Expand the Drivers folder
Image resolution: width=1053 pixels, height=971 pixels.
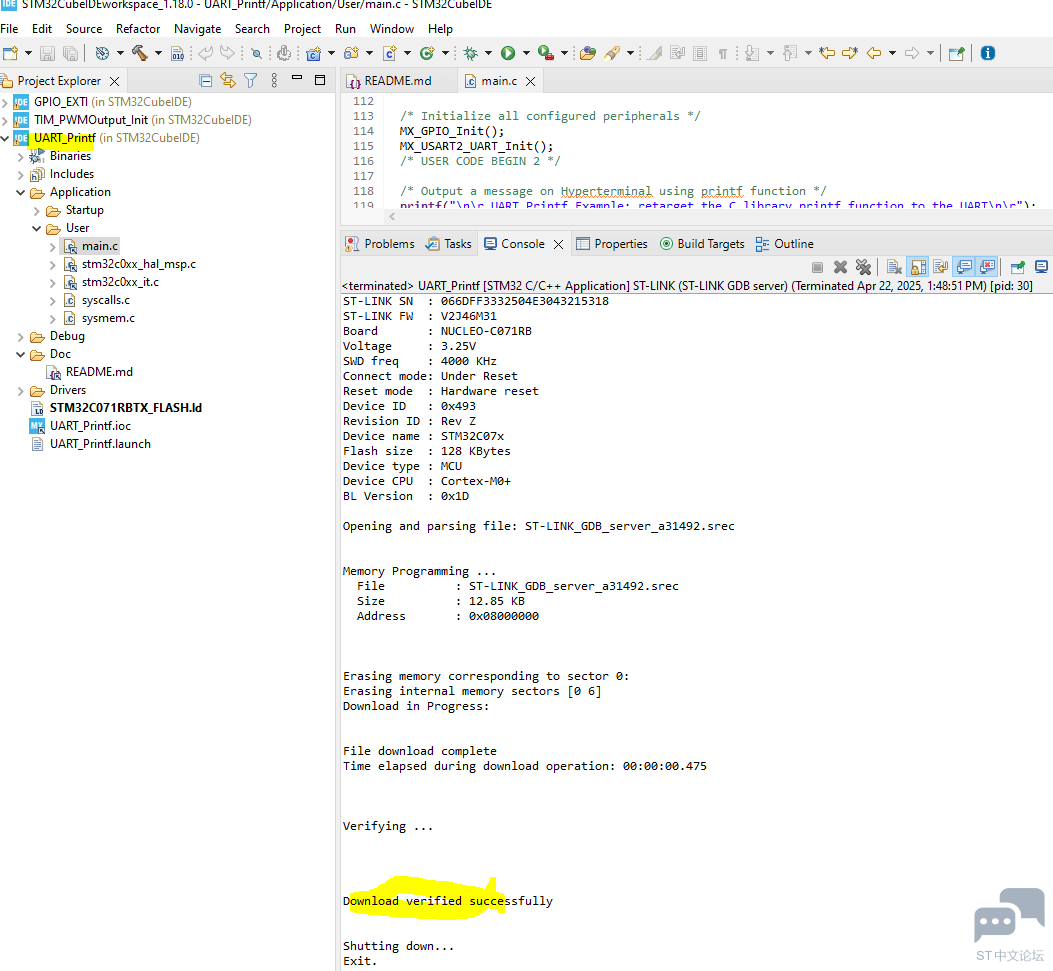20,391
